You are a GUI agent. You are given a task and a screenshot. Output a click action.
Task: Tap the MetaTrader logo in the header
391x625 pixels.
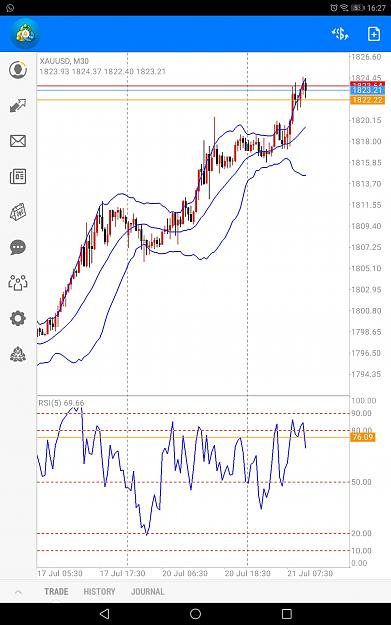pyautogui.click(x=25, y=34)
